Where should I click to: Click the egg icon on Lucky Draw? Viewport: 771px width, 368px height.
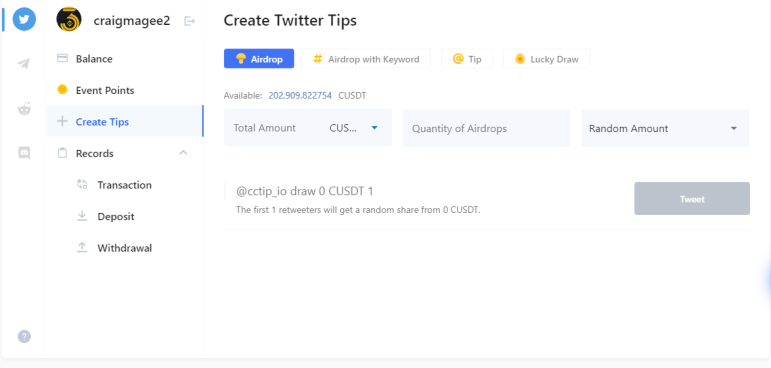520,59
